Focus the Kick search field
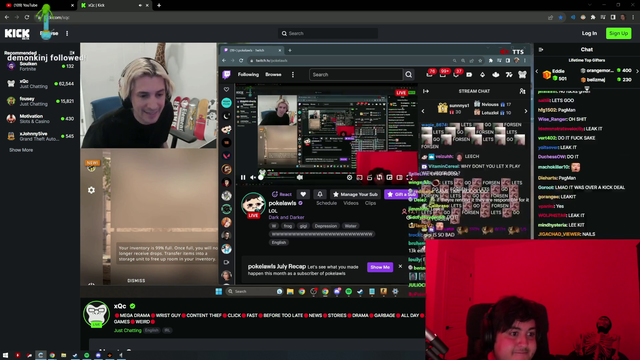This screenshot has width=640, height=360. click(x=328, y=33)
